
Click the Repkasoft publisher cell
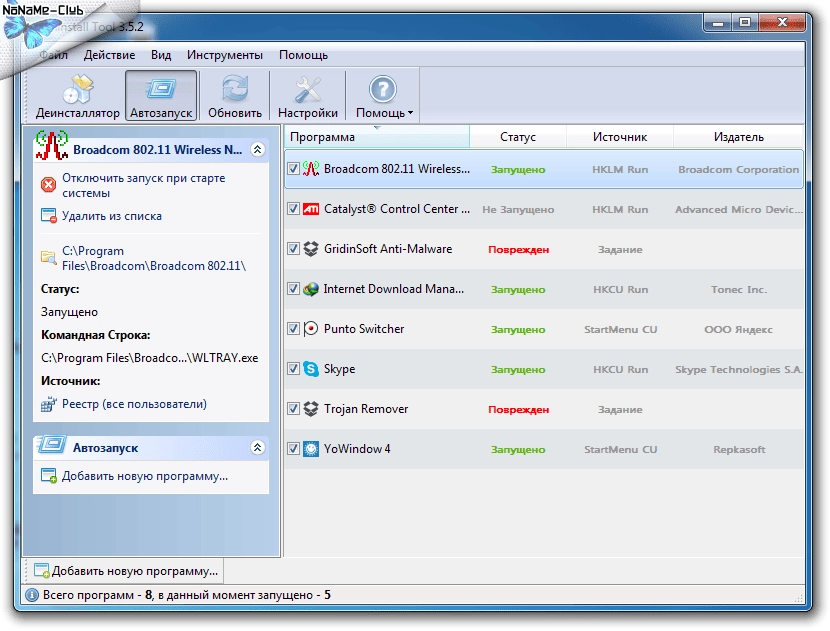(x=739, y=449)
